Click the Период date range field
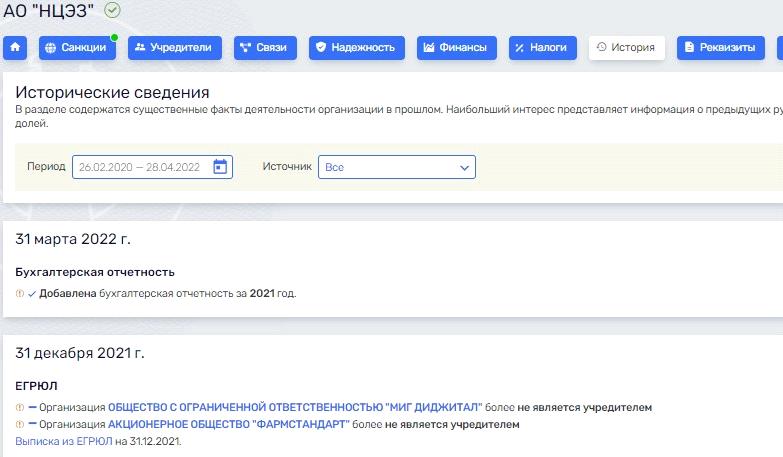The image size is (783, 457). click(152, 167)
